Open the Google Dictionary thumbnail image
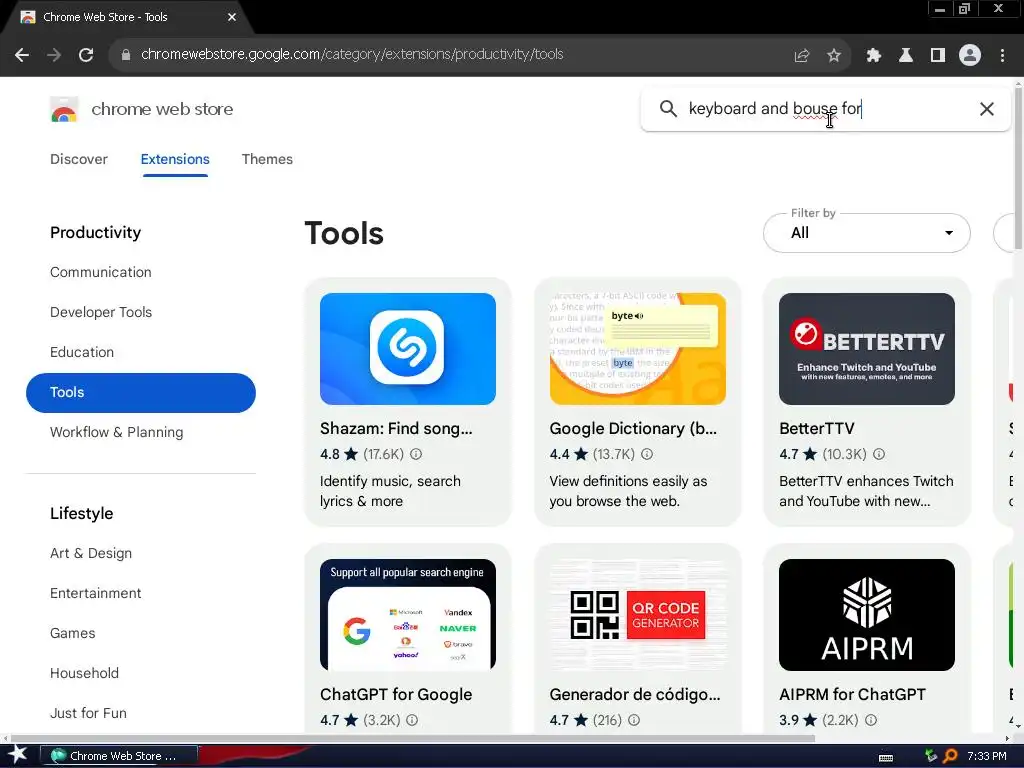This screenshot has width=1024, height=768. click(x=637, y=349)
